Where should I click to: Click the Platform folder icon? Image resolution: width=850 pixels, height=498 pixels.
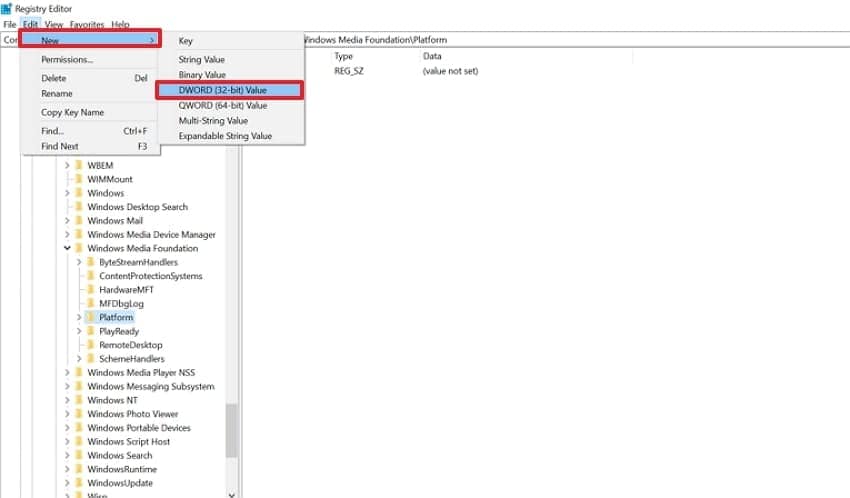(x=91, y=317)
